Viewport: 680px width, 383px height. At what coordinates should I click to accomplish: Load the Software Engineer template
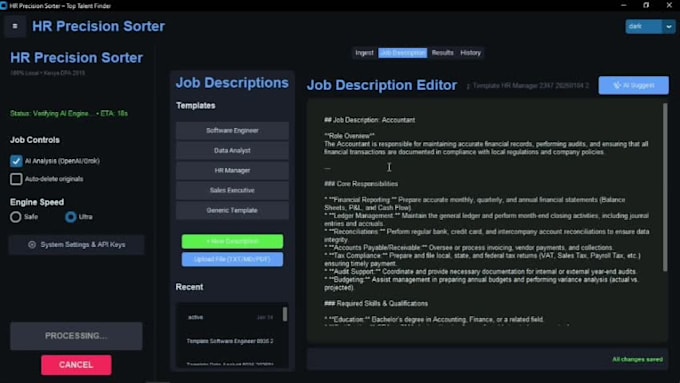pyautogui.click(x=232, y=131)
